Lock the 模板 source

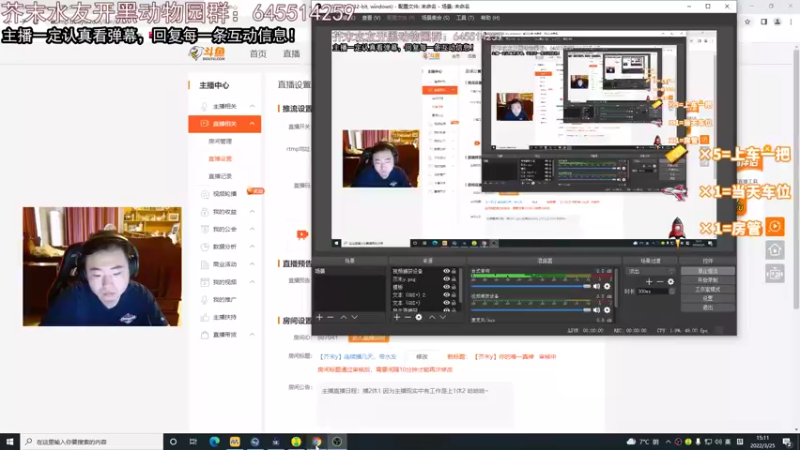pyautogui.click(x=454, y=287)
